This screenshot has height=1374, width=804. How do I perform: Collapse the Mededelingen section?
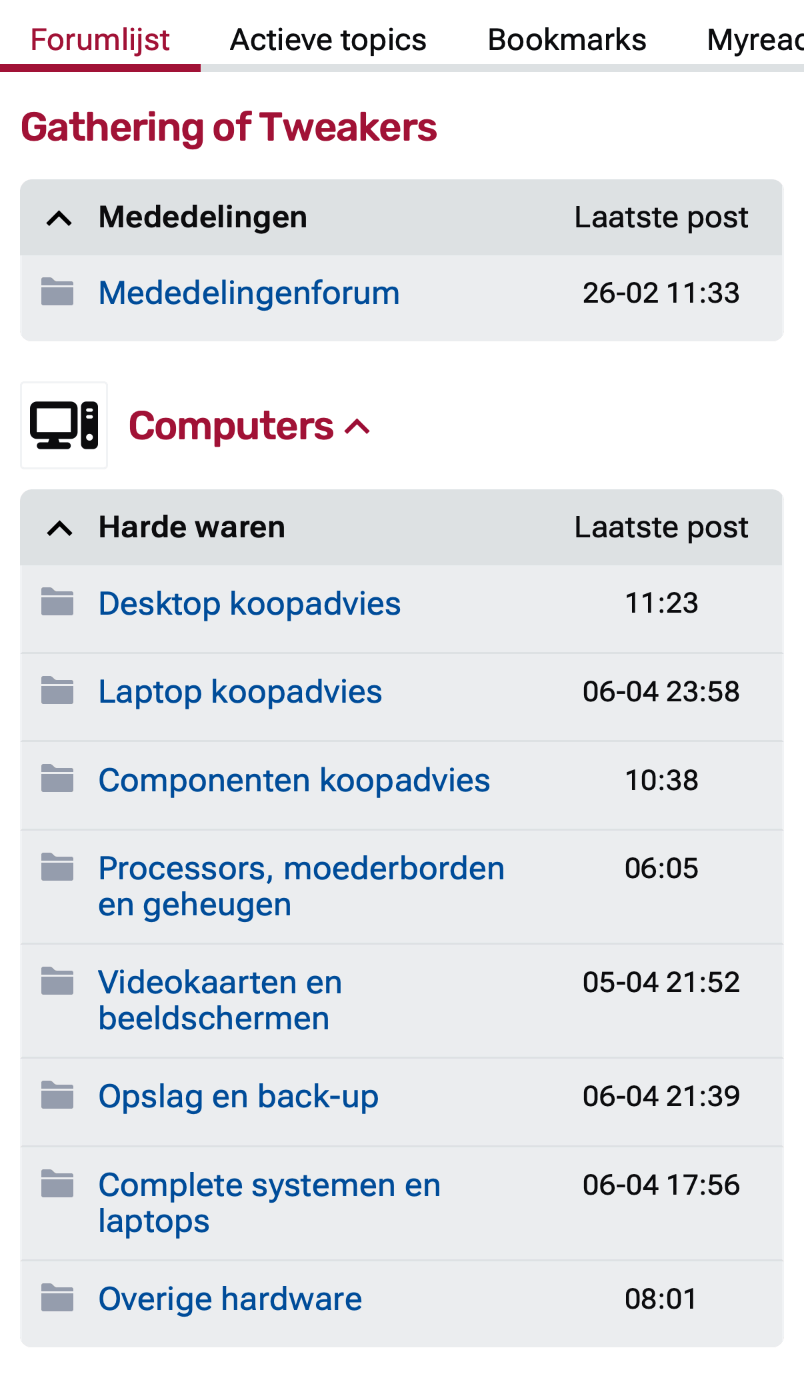pos(59,217)
